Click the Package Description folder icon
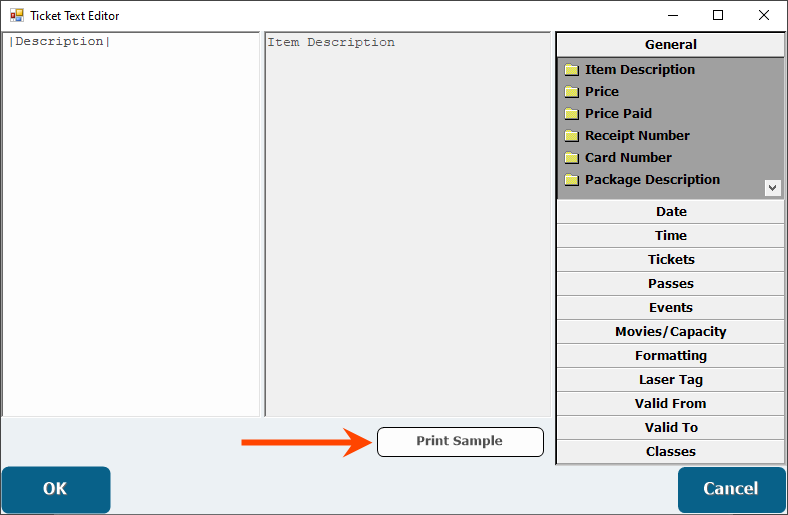 pyautogui.click(x=571, y=180)
